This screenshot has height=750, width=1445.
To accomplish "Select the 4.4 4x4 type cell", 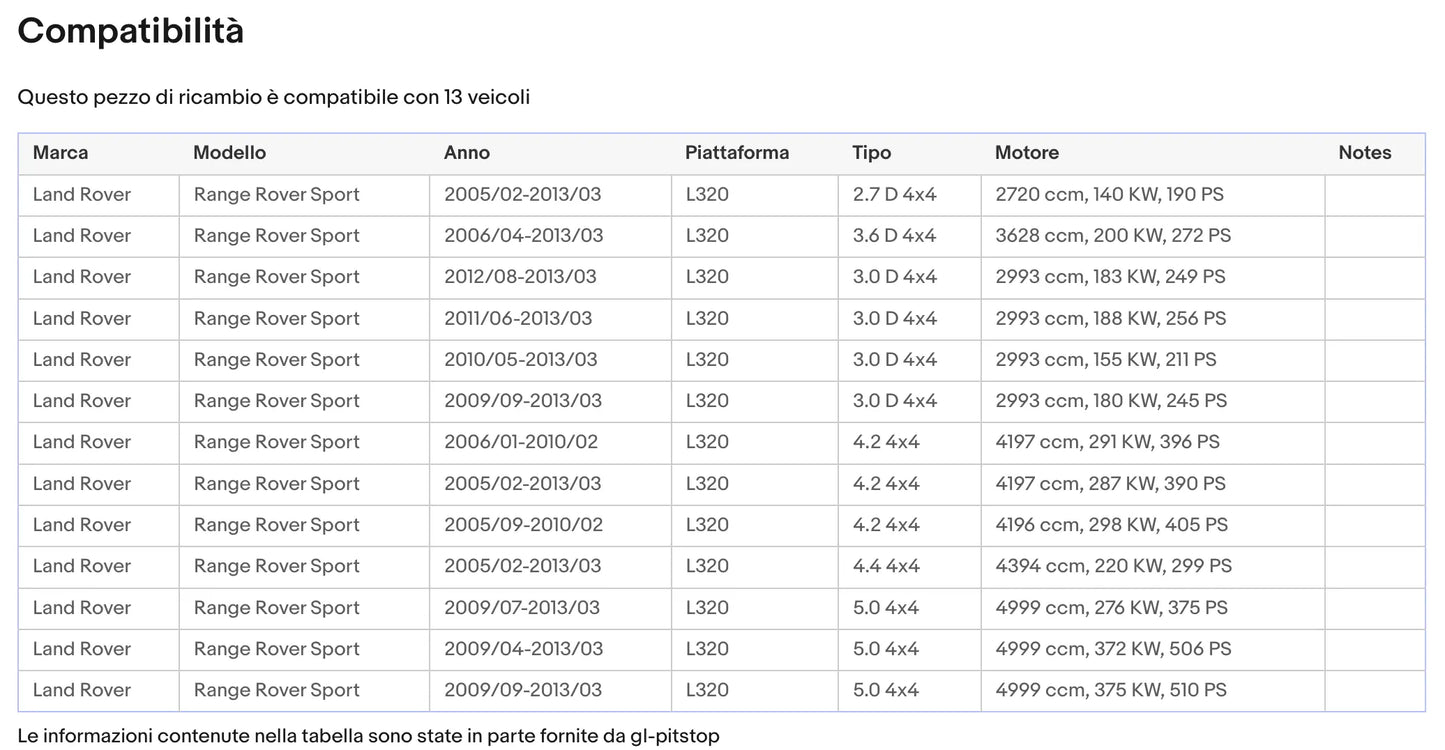I will point(885,566).
